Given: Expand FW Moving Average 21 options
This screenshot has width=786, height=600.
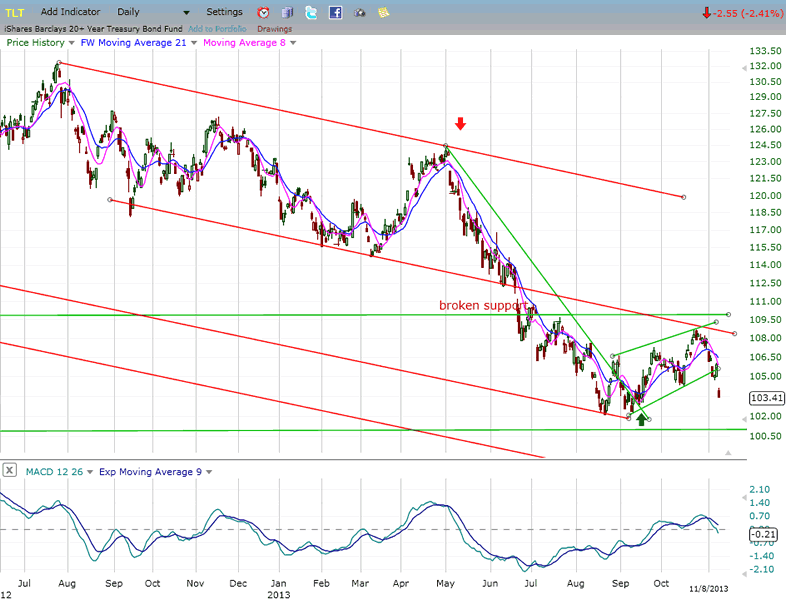Looking at the screenshot, I should (194, 43).
